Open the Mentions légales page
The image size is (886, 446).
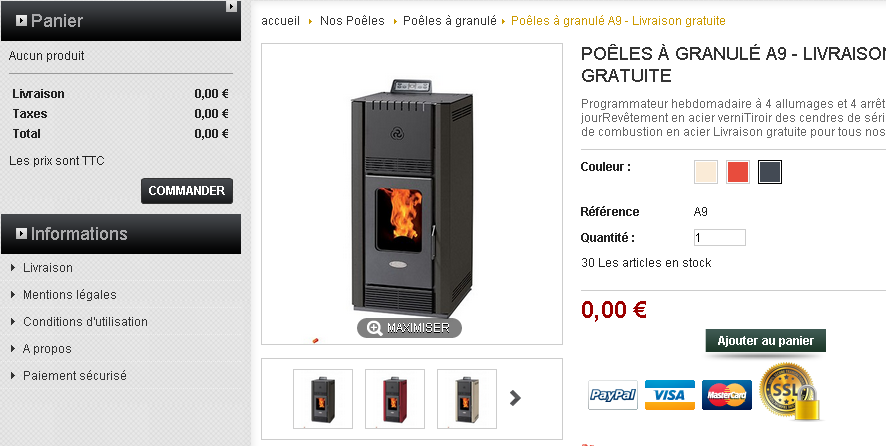pyautogui.click(x=70, y=295)
